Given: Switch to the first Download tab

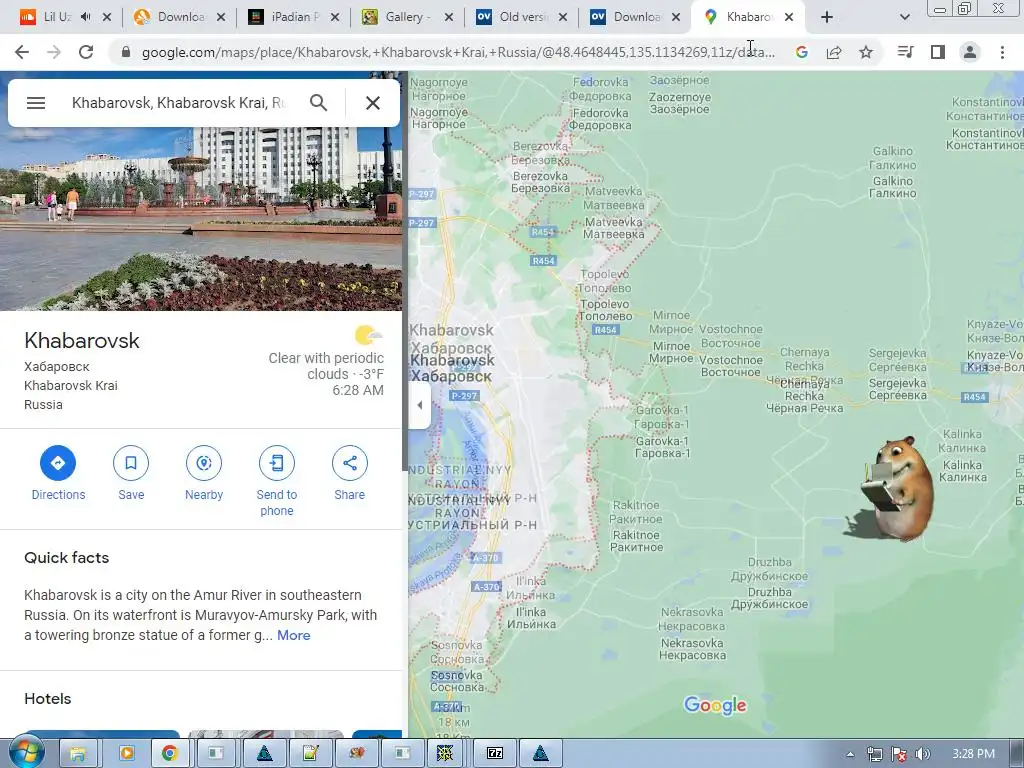Looking at the screenshot, I should click(x=180, y=17).
